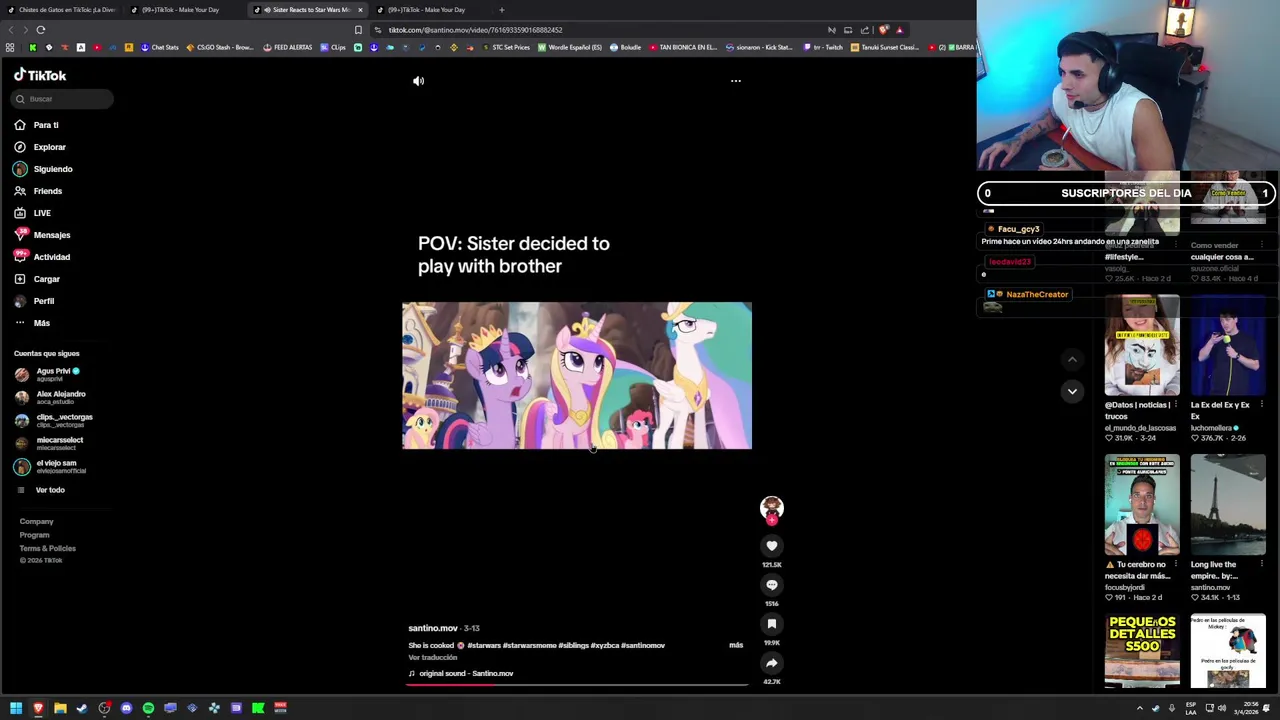
Task: Switch to Chistes de Gatos en TikTok tab
Action: [x=62, y=10]
